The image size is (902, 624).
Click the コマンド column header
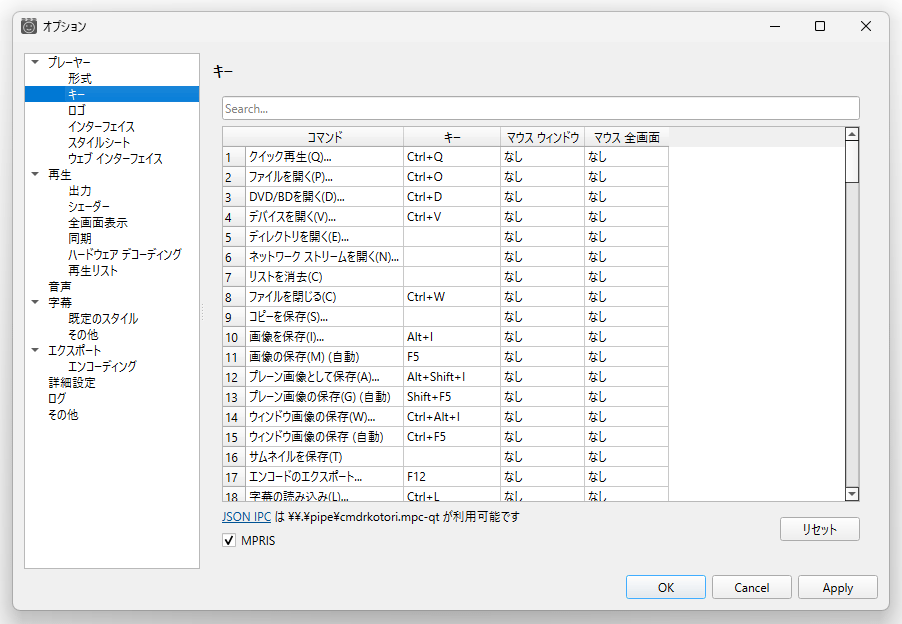324,137
